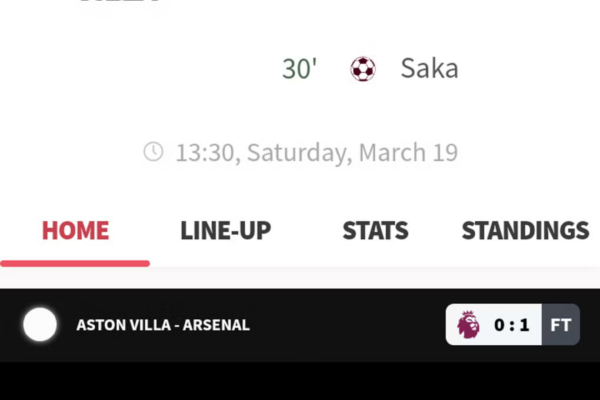The height and width of the screenshot is (400, 600).
Task: Click the 0 : 1 score
Action: (x=512, y=325)
